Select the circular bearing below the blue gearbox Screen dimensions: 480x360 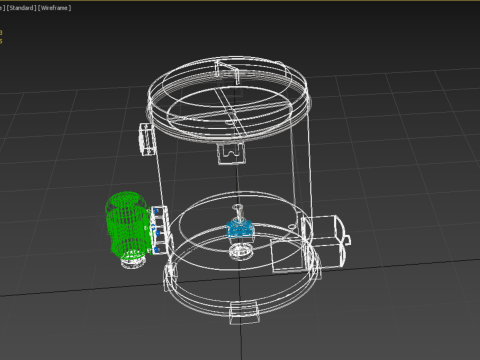[241, 251]
